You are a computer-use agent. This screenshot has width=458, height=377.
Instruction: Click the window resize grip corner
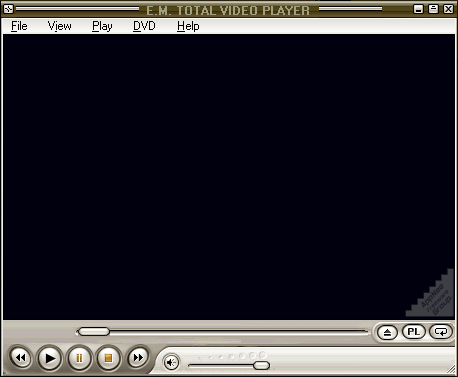pos(452,369)
